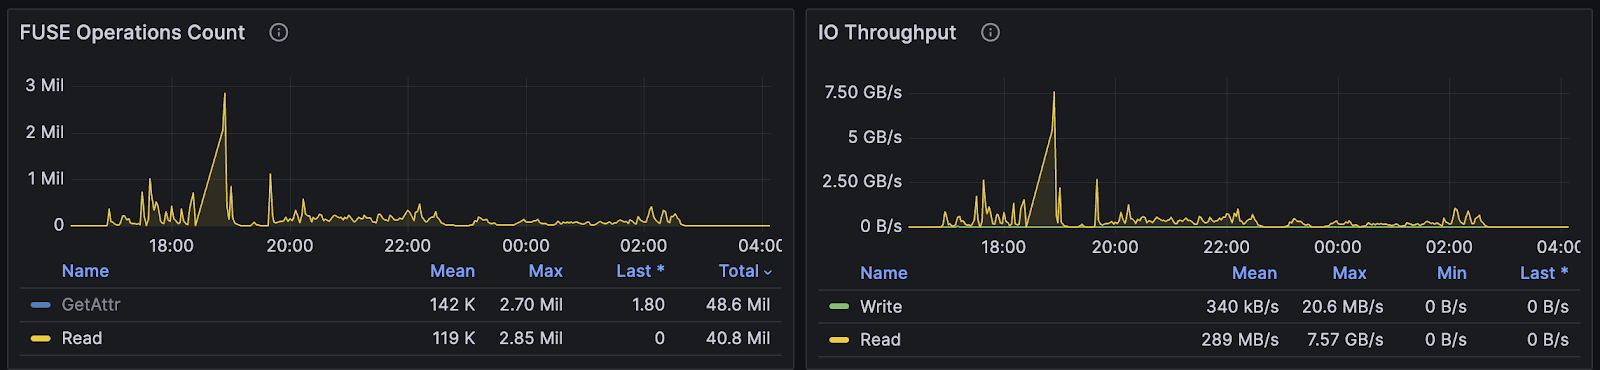Open info icon beside IO Throughput title
Image resolution: width=1600 pixels, height=370 pixels.
[990, 32]
